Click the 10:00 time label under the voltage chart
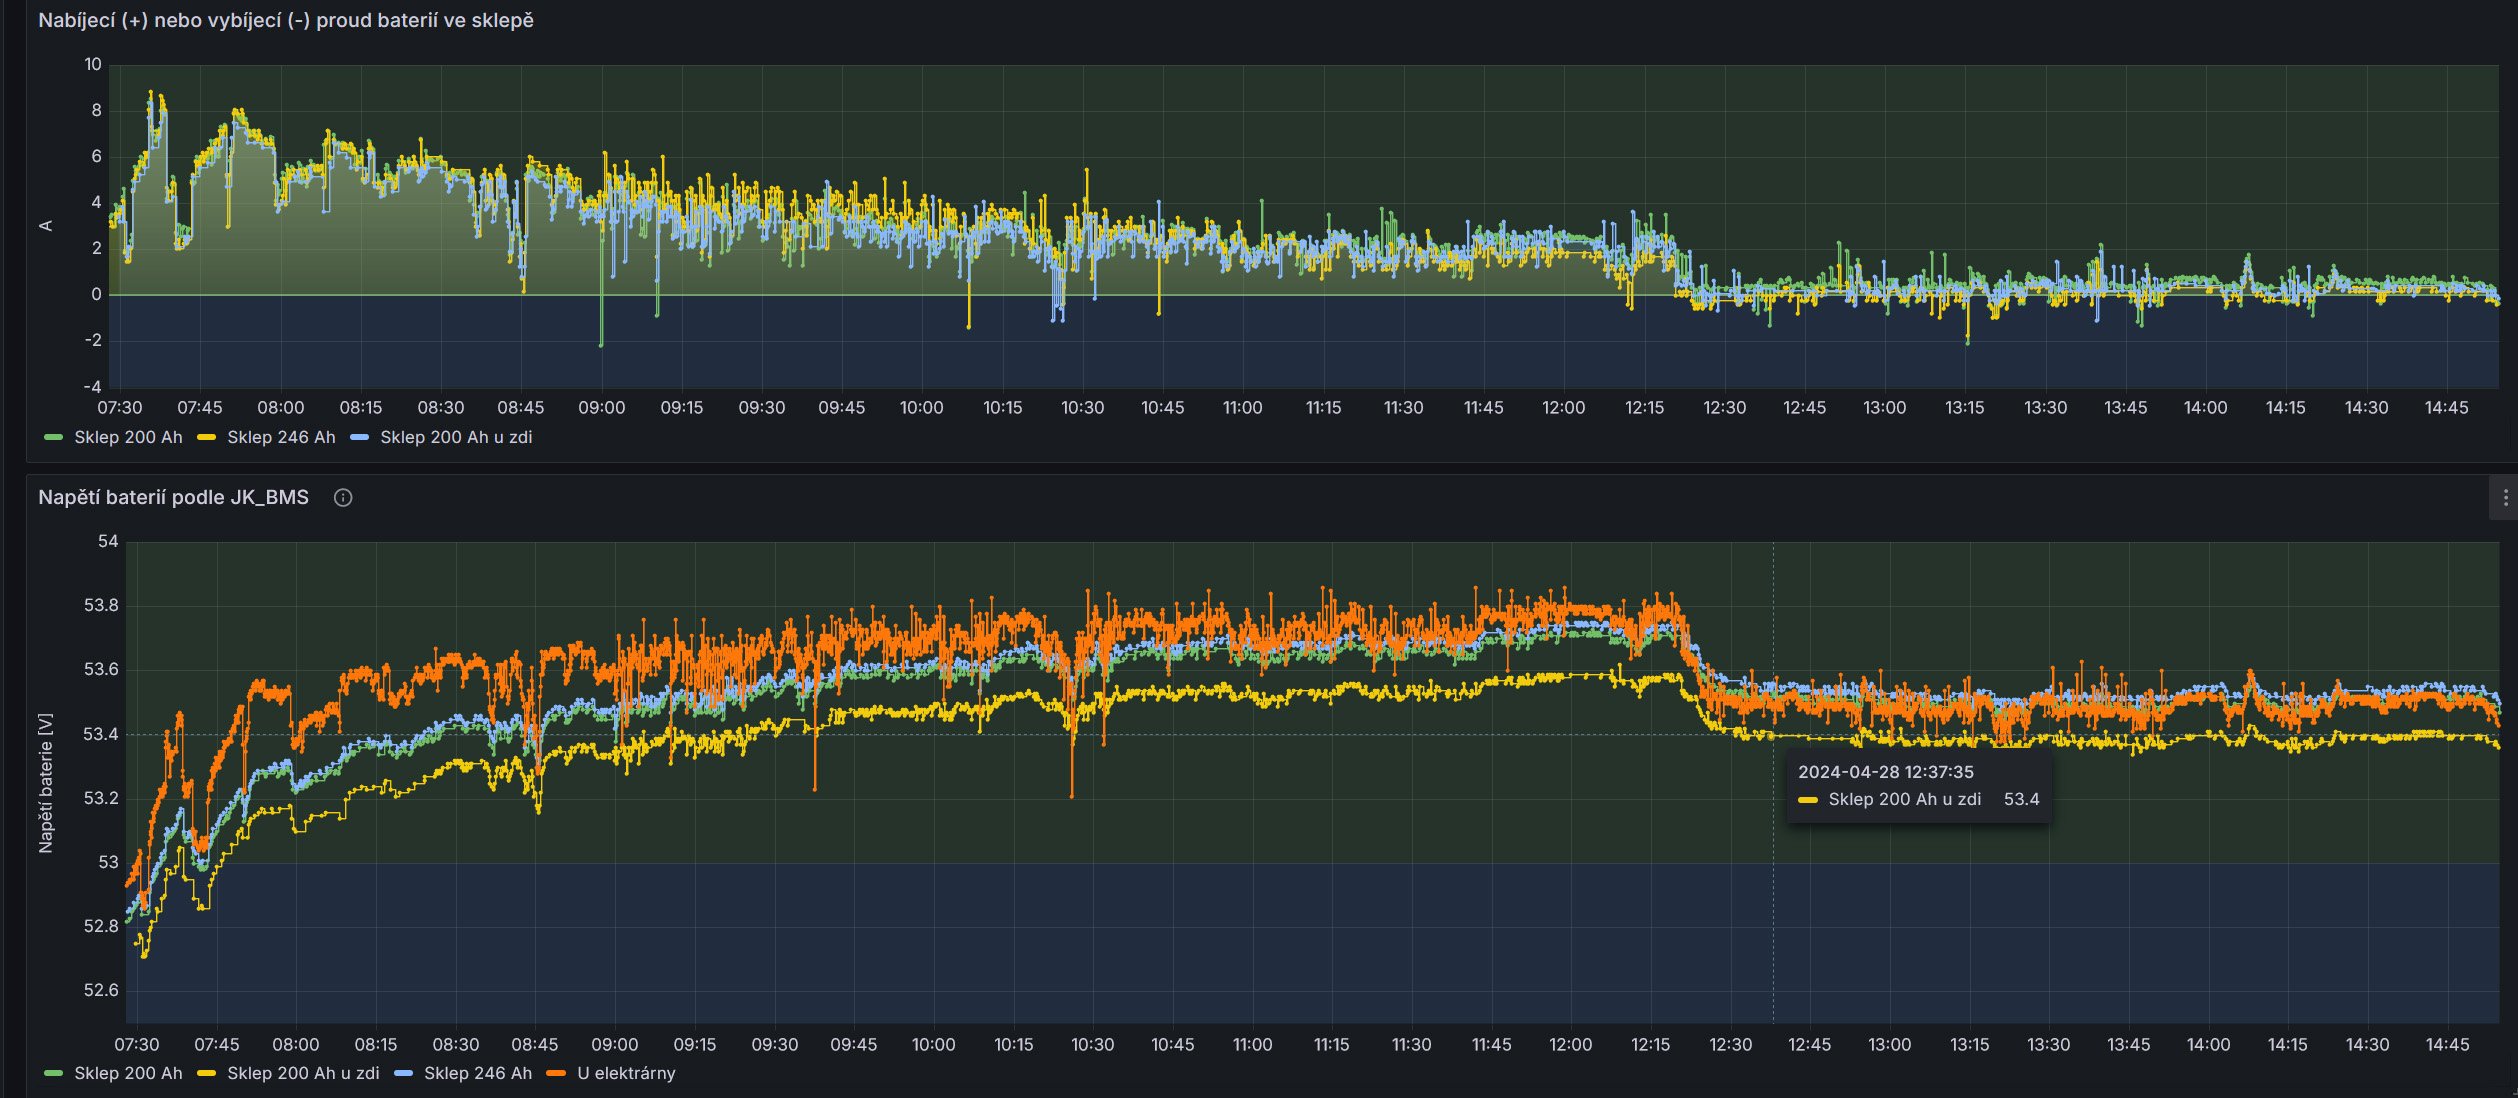The width and height of the screenshot is (2518, 1098). pyautogui.click(x=933, y=1044)
